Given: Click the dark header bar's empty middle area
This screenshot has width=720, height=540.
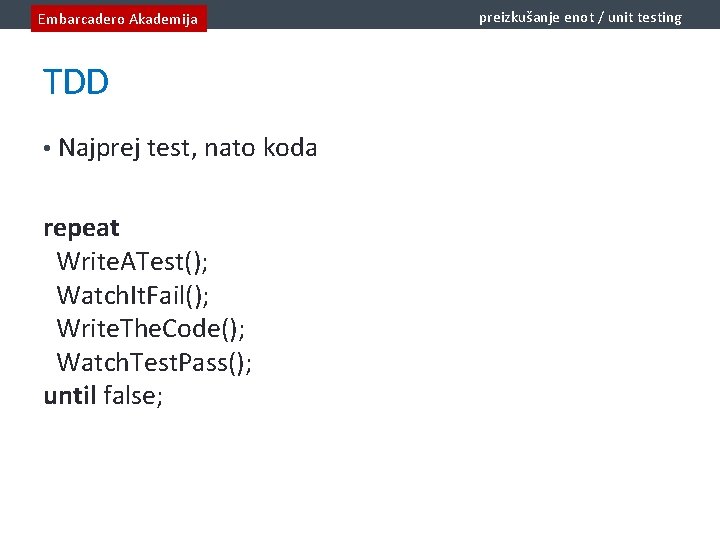Looking at the screenshot, I should click(x=340, y=14).
